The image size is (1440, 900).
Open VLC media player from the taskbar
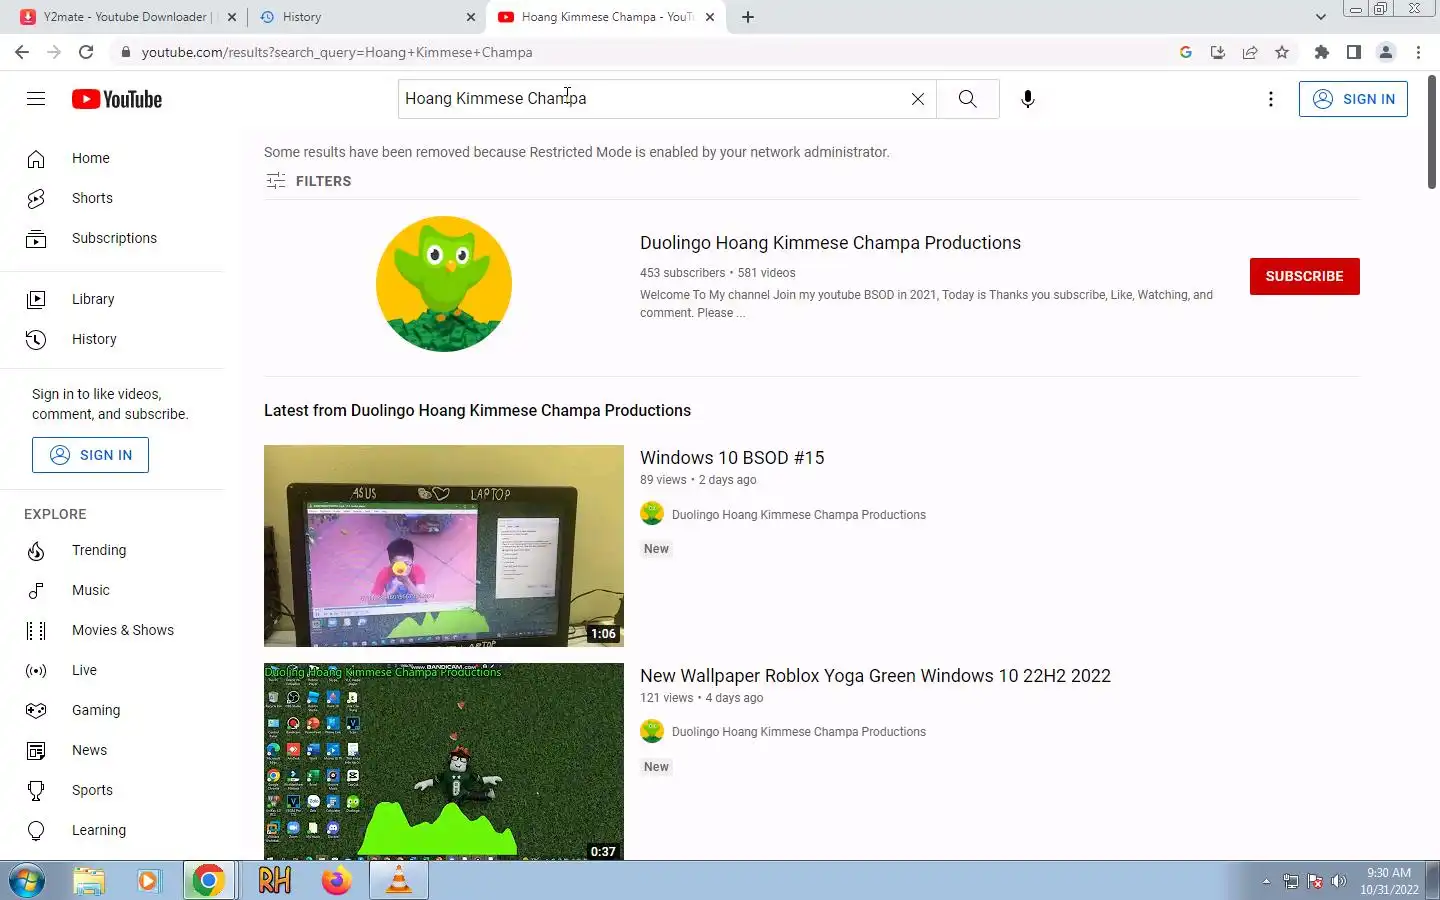(399, 881)
